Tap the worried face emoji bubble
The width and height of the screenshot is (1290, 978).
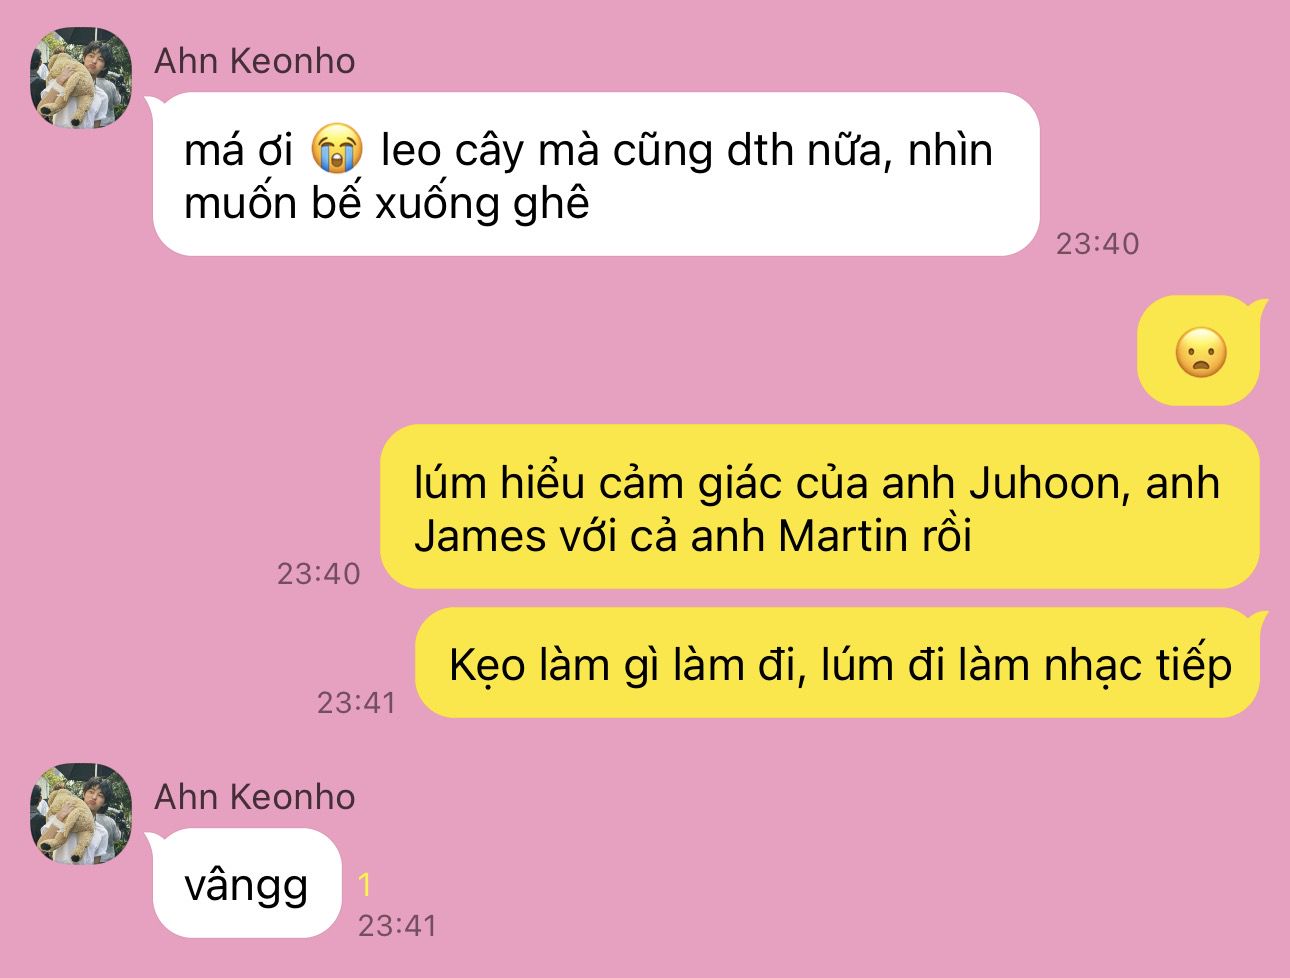1200,351
